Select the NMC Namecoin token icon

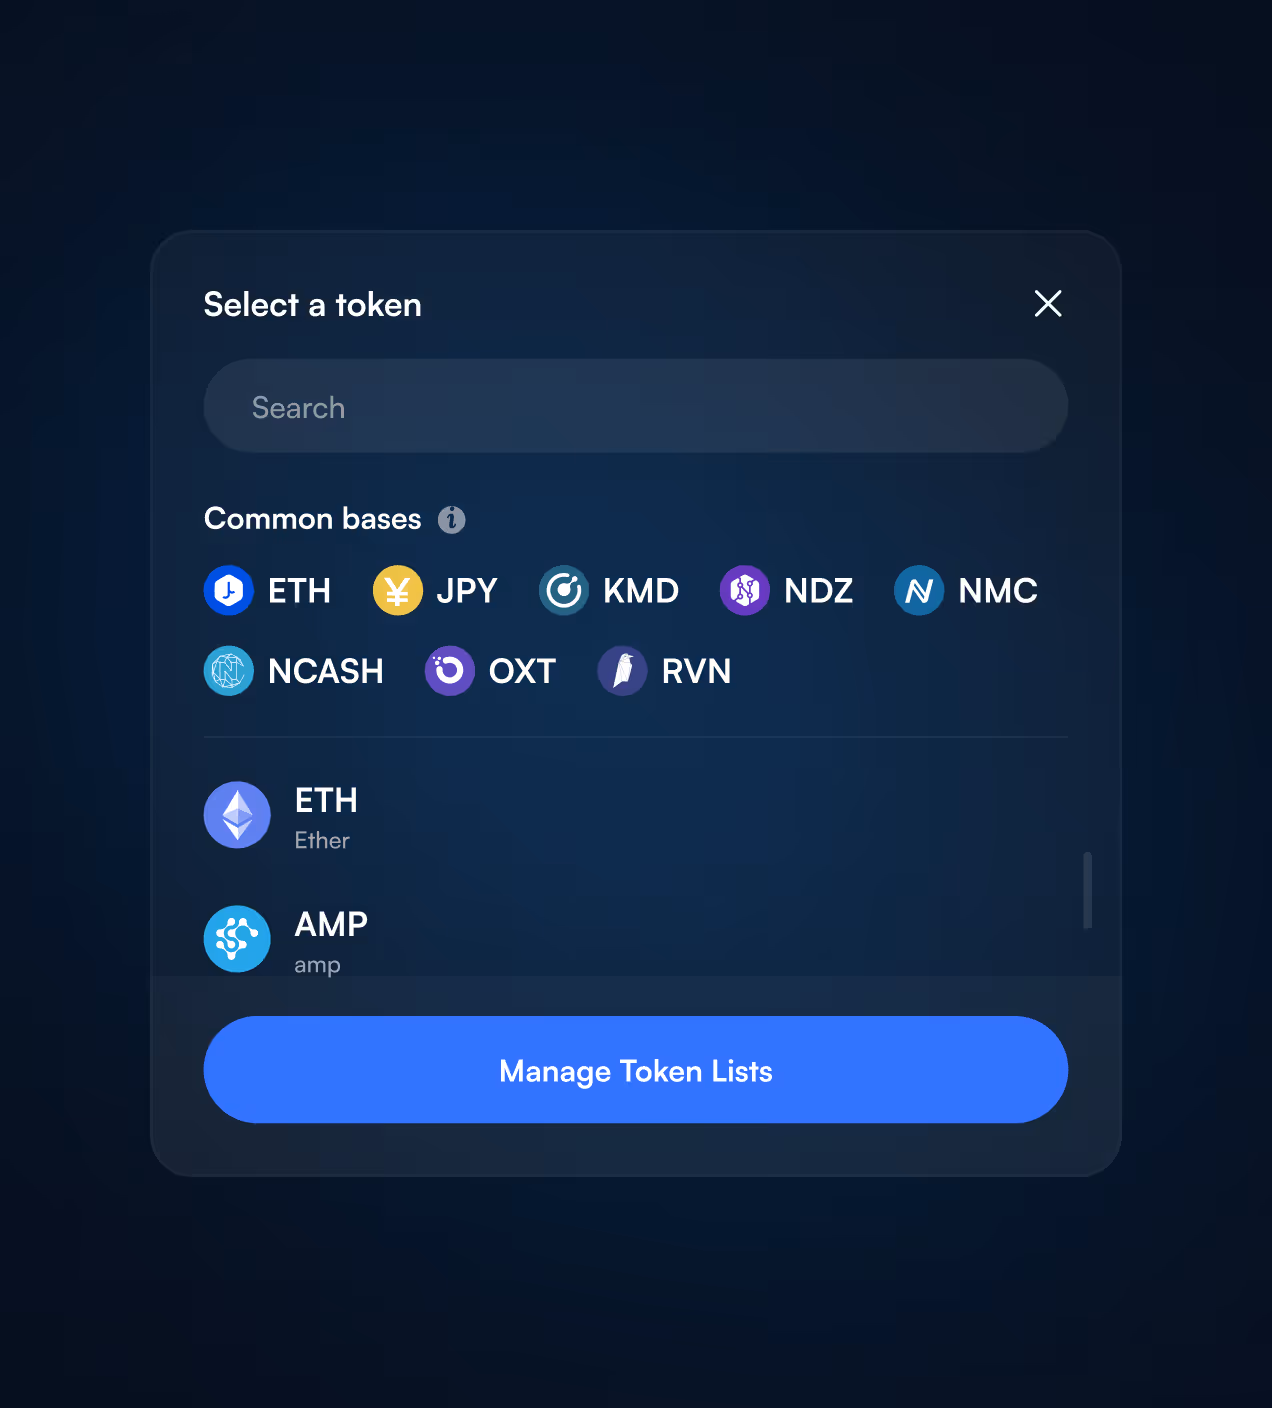(x=919, y=590)
